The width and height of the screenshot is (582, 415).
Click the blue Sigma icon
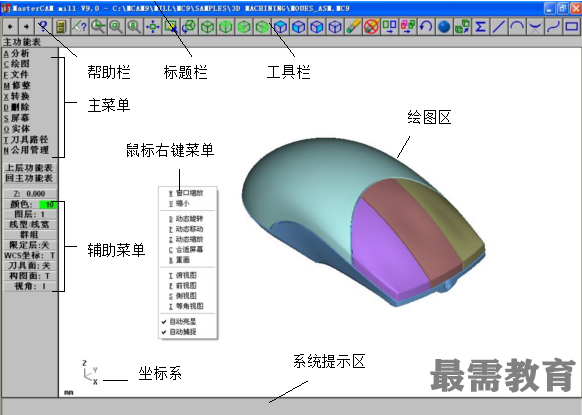click(x=480, y=27)
